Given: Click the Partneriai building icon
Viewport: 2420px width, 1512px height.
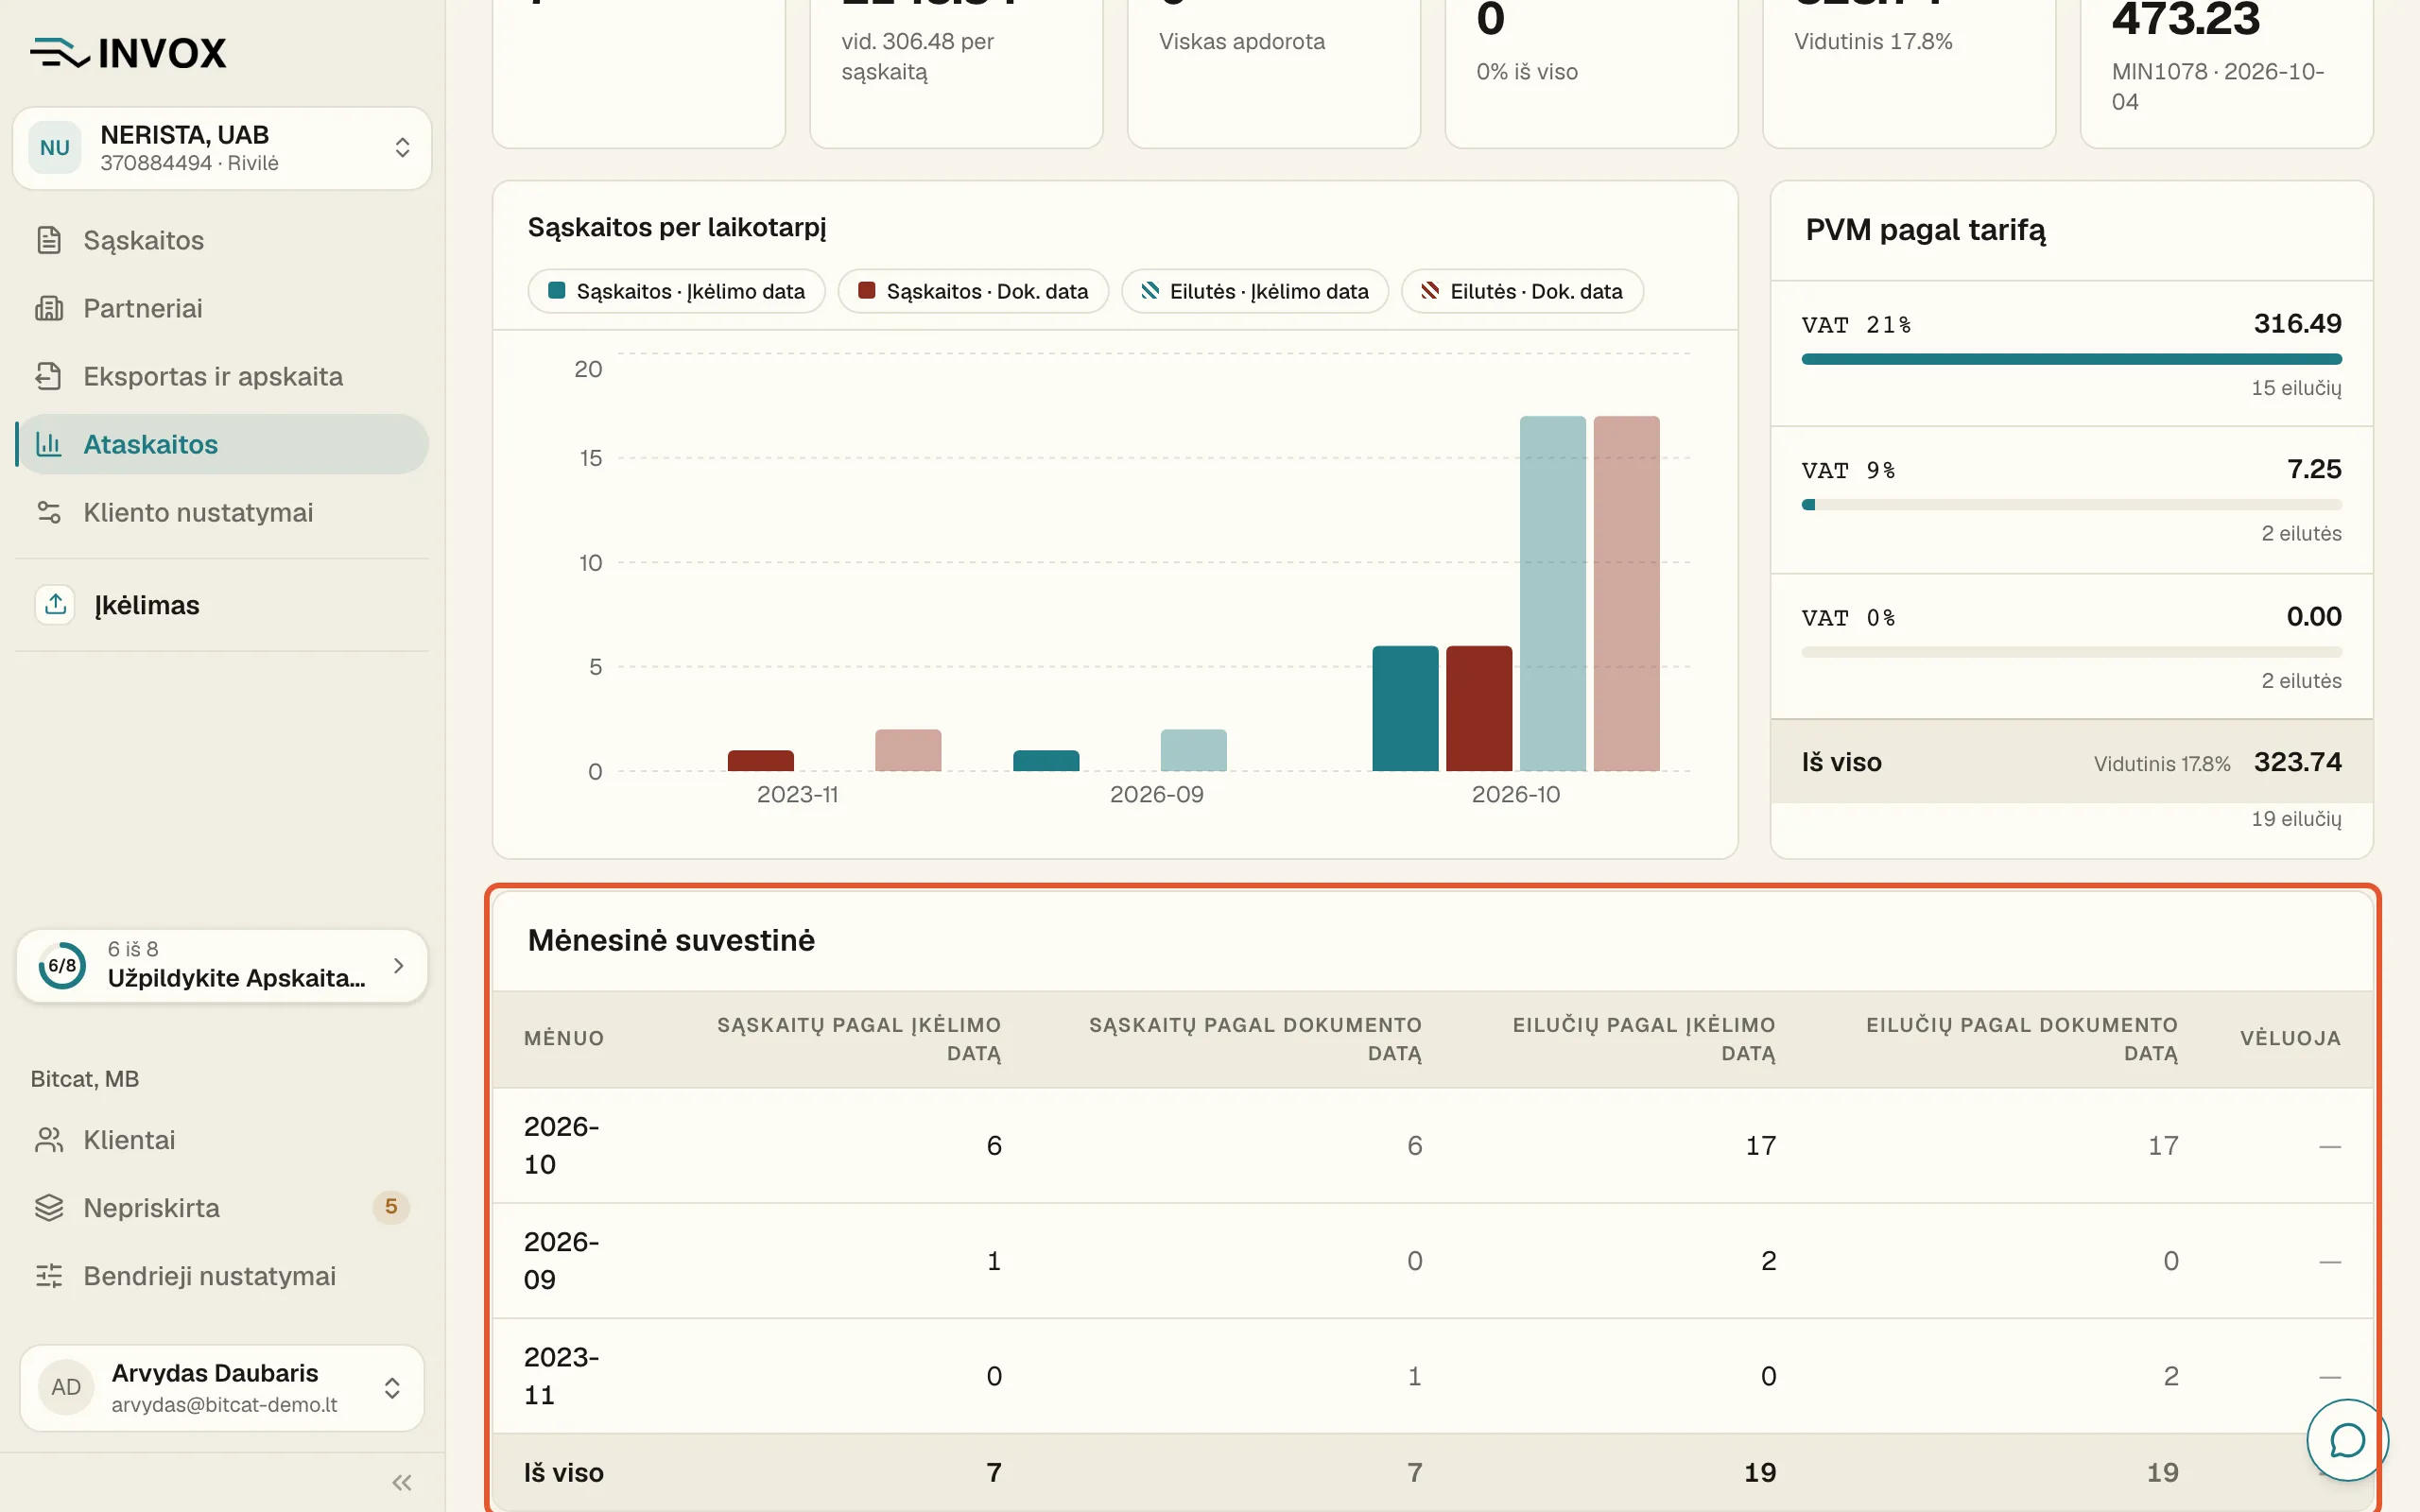Looking at the screenshot, I should pyautogui.click(x=49, y=308).
